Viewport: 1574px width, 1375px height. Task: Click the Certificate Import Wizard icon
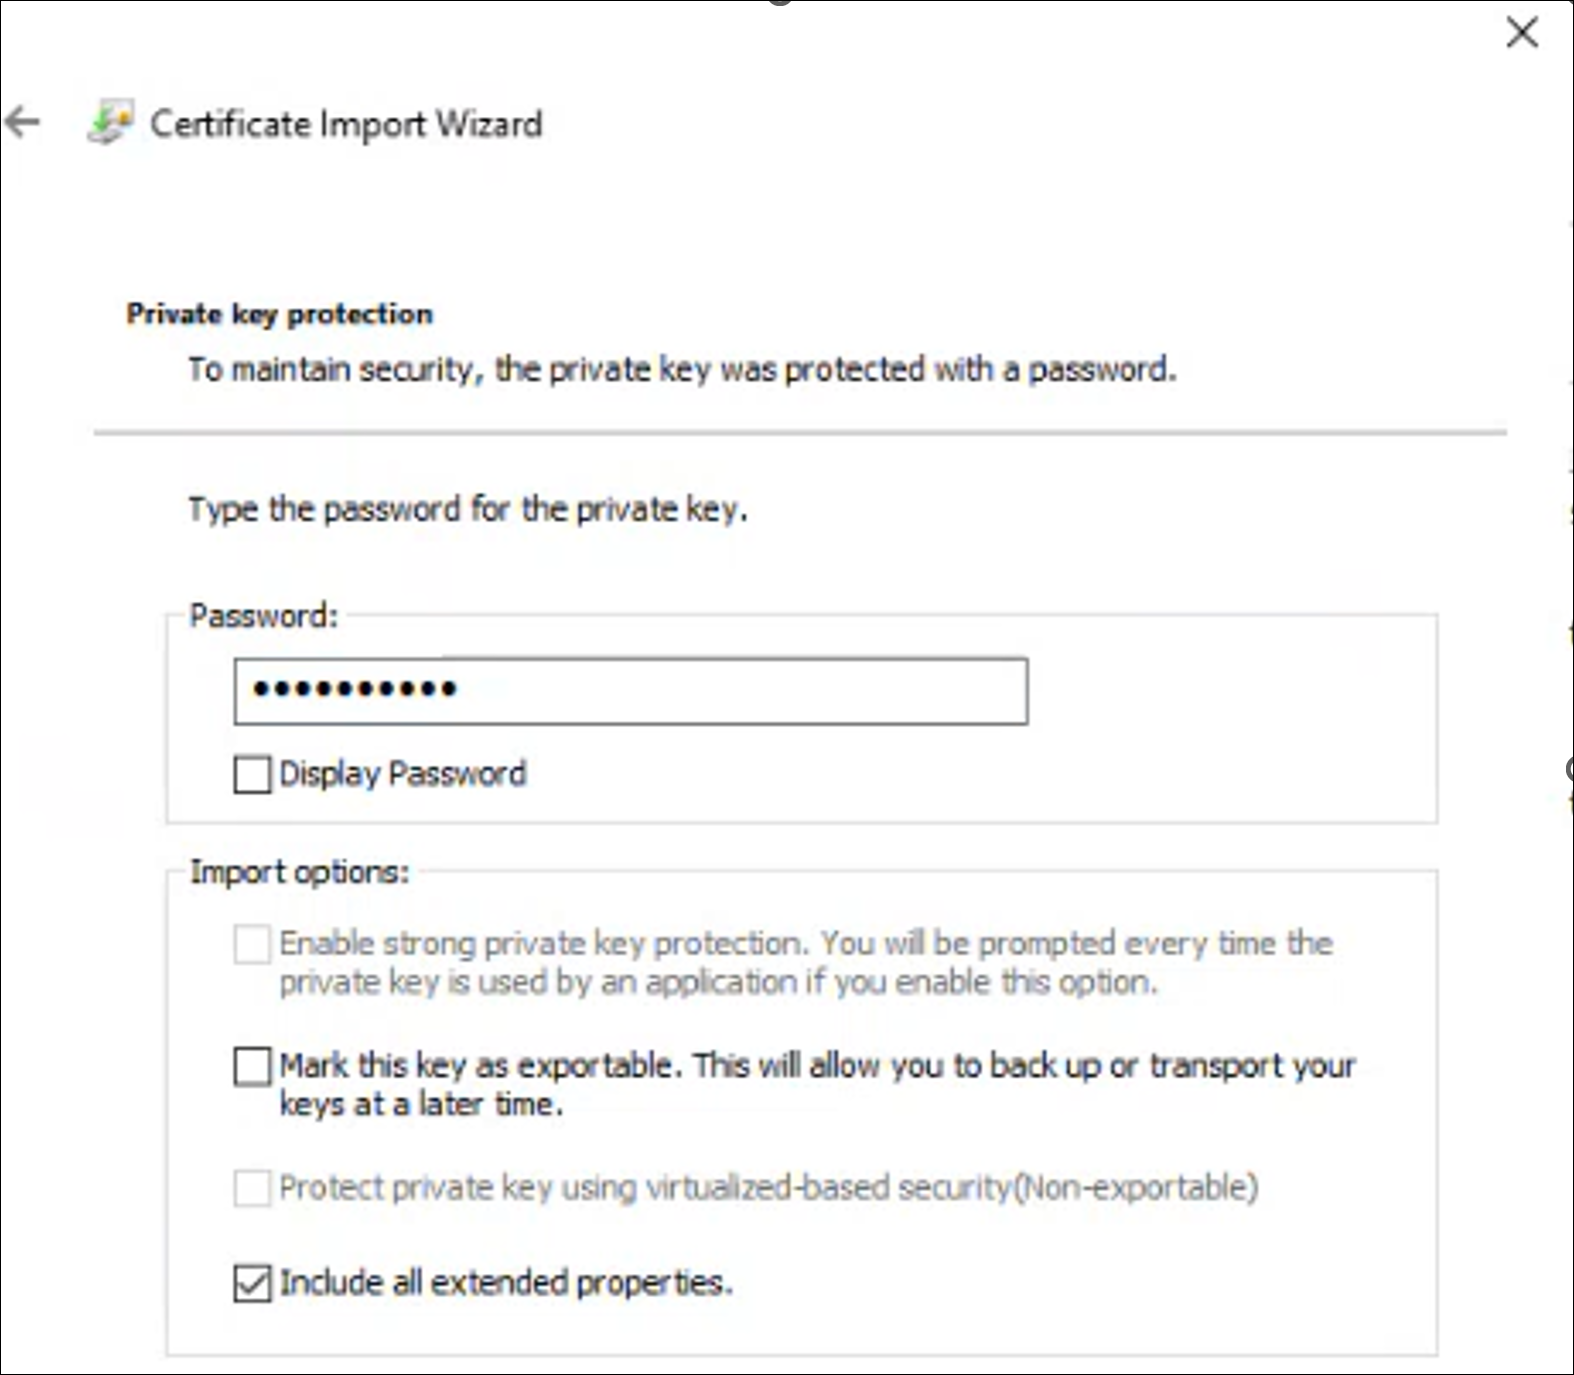click(109, 123)
